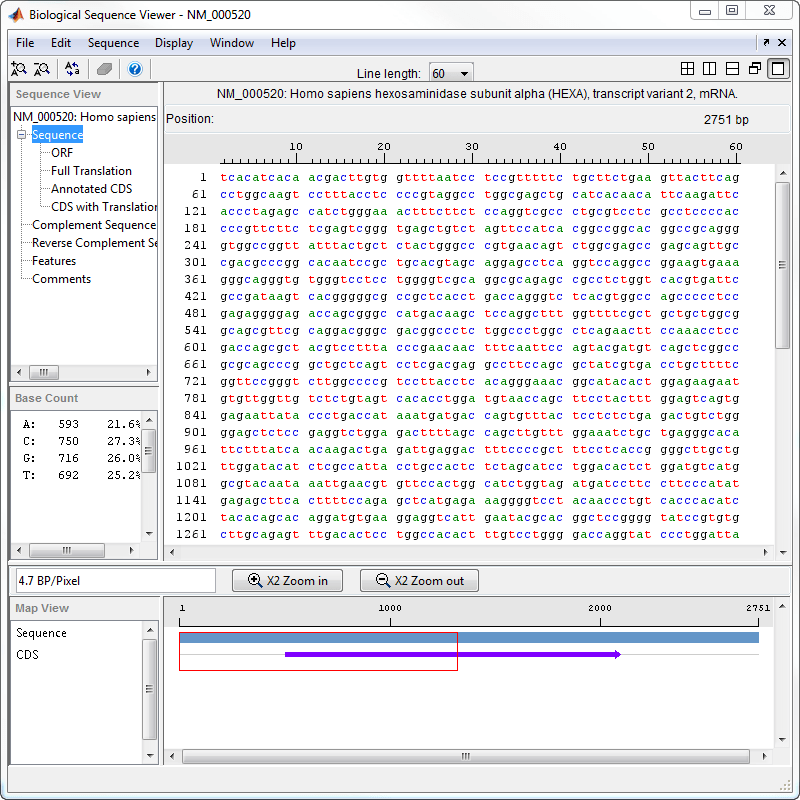Image resolution: width=800 pixels, height=800 pixels.
Task: Click the A-to-a case conversion toolbar icon
Action: (72, 69)
